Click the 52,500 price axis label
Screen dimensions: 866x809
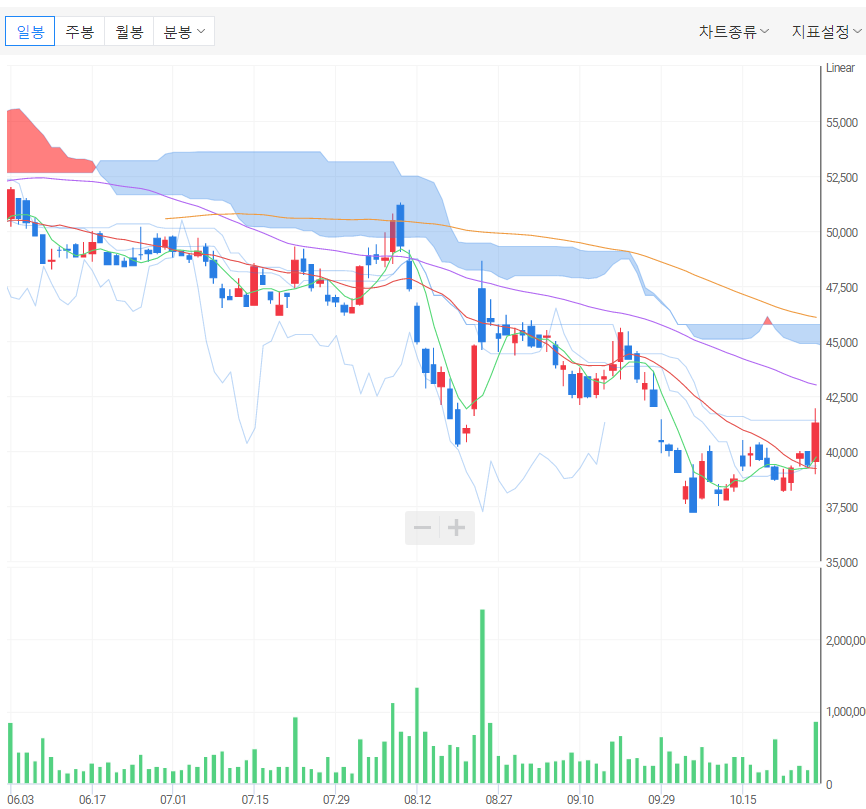click(842, 178)
